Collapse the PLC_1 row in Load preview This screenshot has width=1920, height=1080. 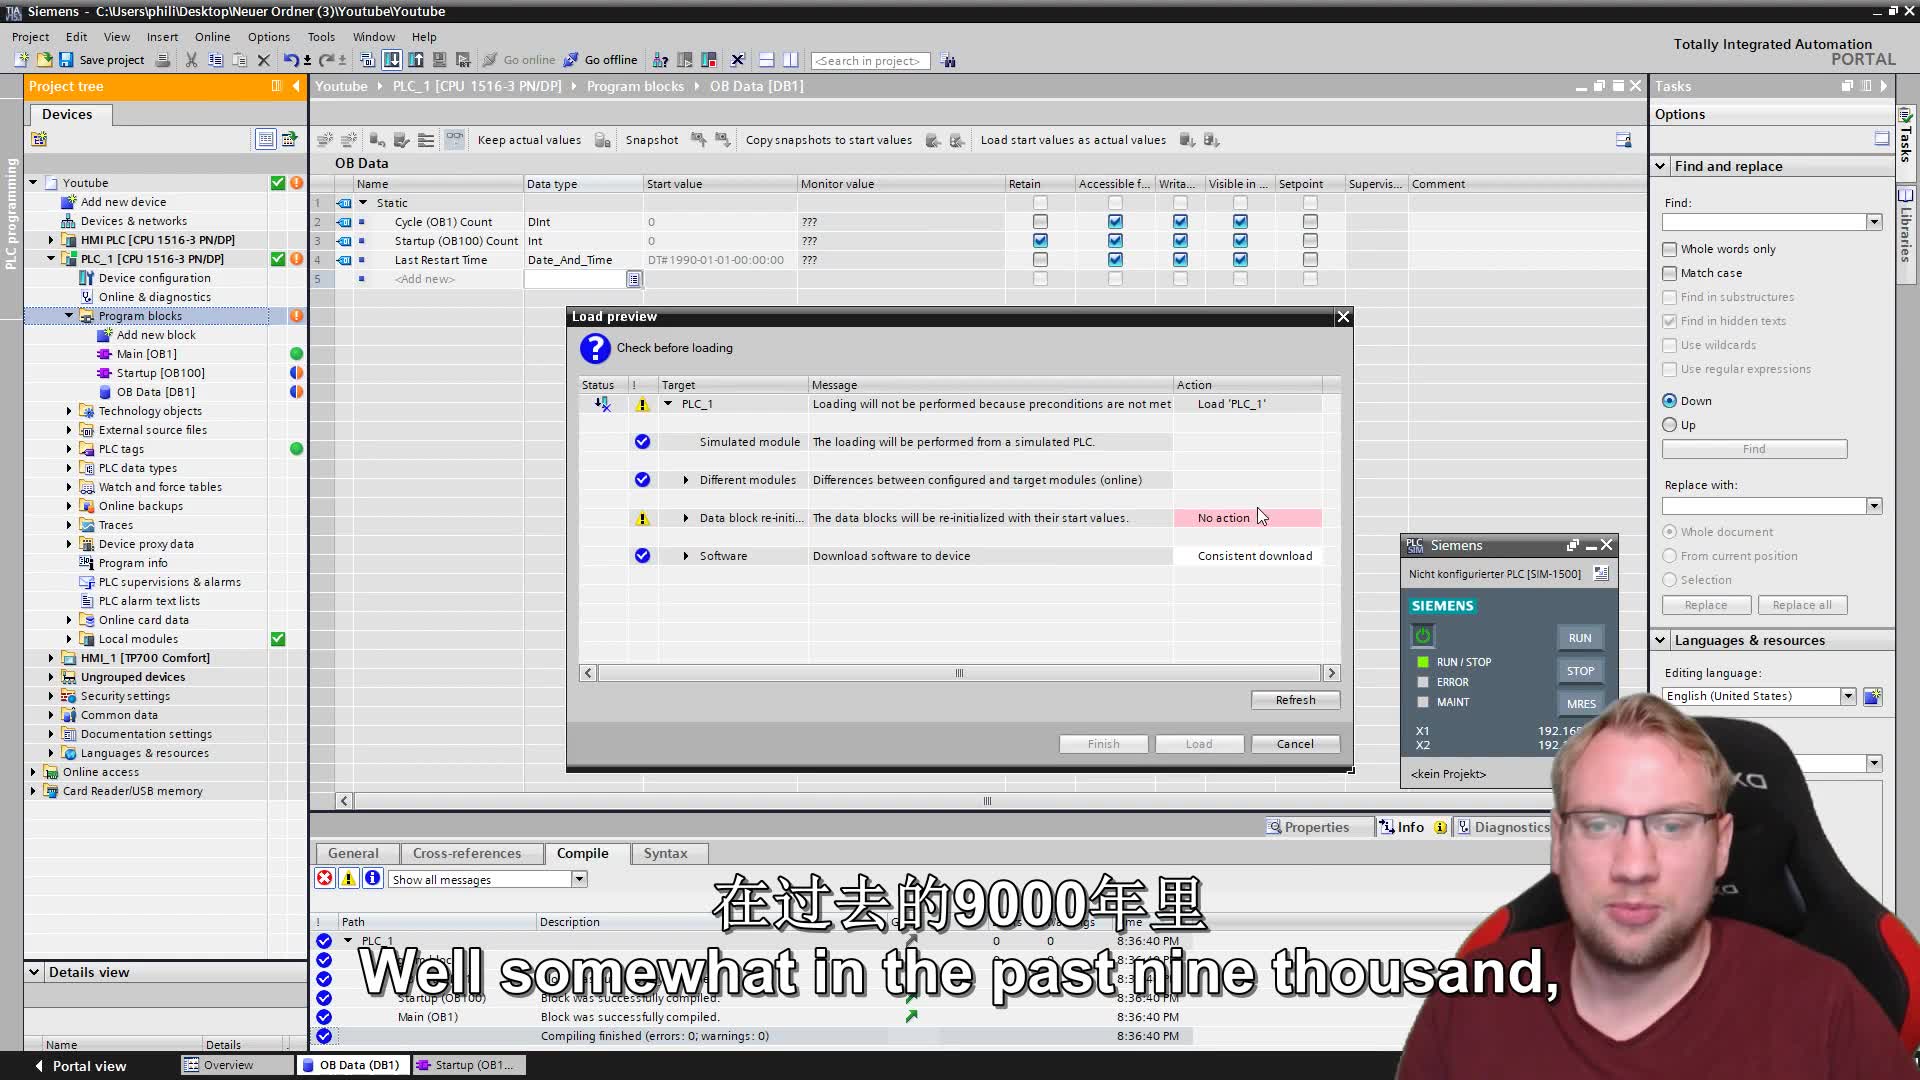click(x=668, y=404)
